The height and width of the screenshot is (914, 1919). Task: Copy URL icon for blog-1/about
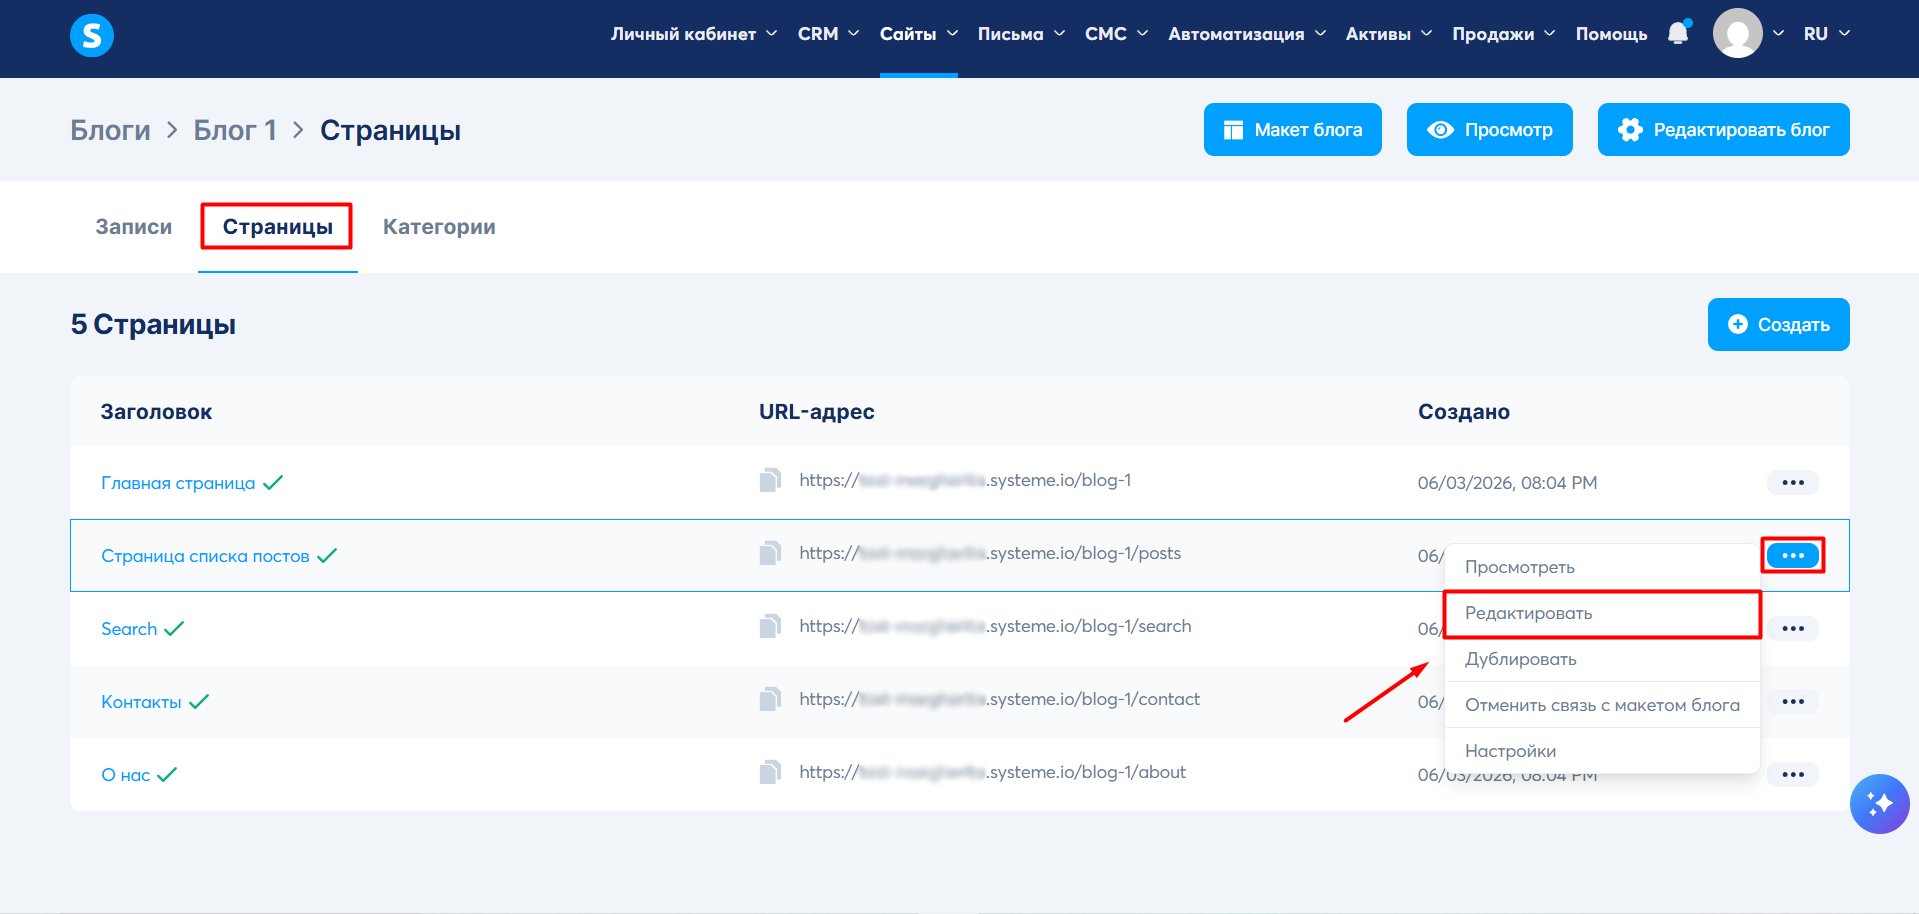[x=770, y=772]
